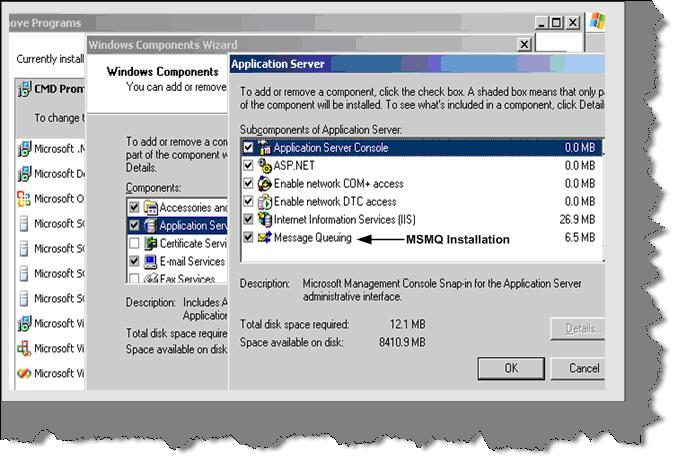Toggle the E-mail Services checkbox
This screenshot has height=457, width=674.
[134, 261]
